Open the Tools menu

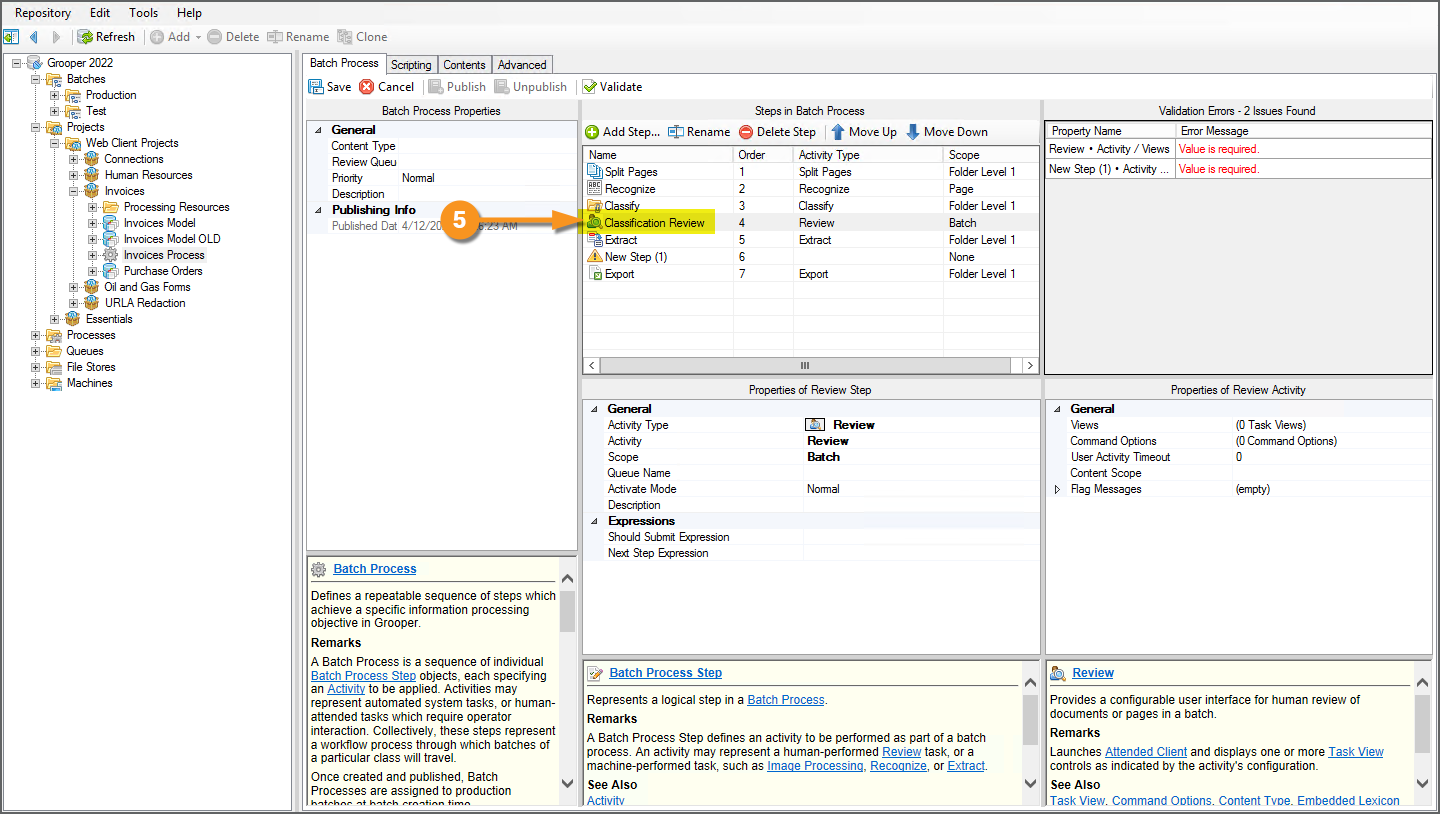click(x=143, y=13)
